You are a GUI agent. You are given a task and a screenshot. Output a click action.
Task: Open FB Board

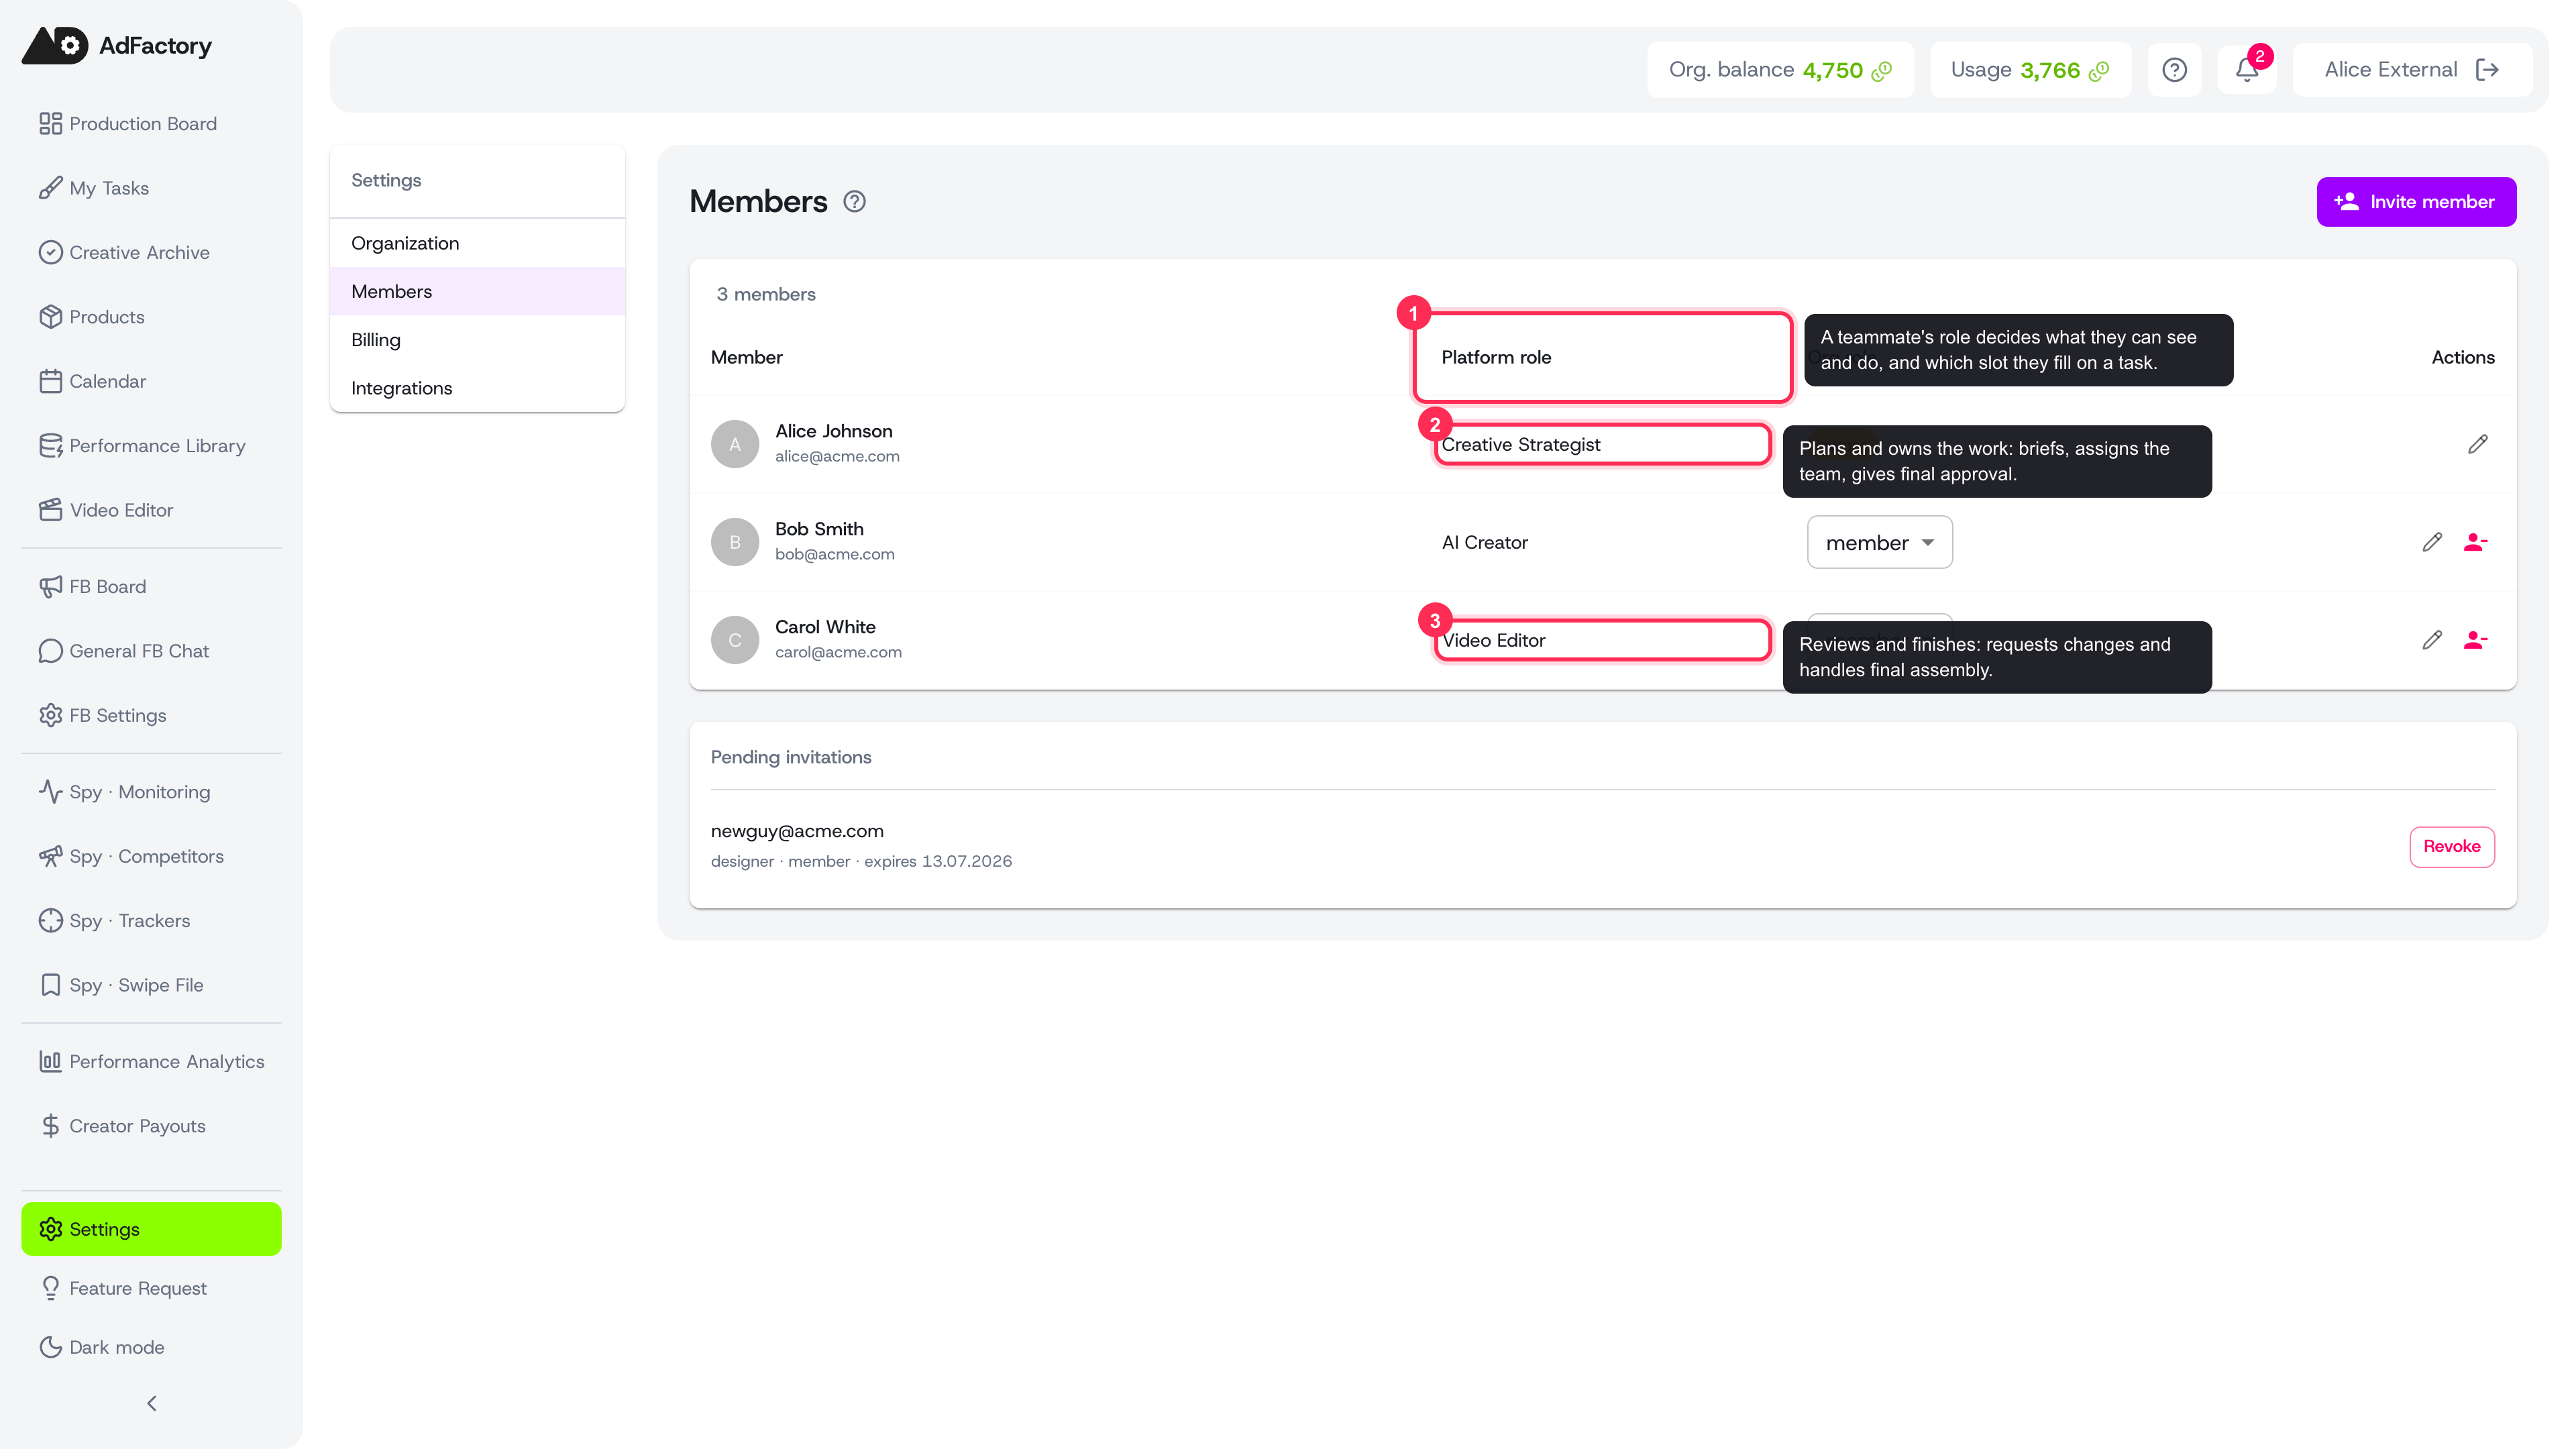pyautogui.click(x=151, y=587)
